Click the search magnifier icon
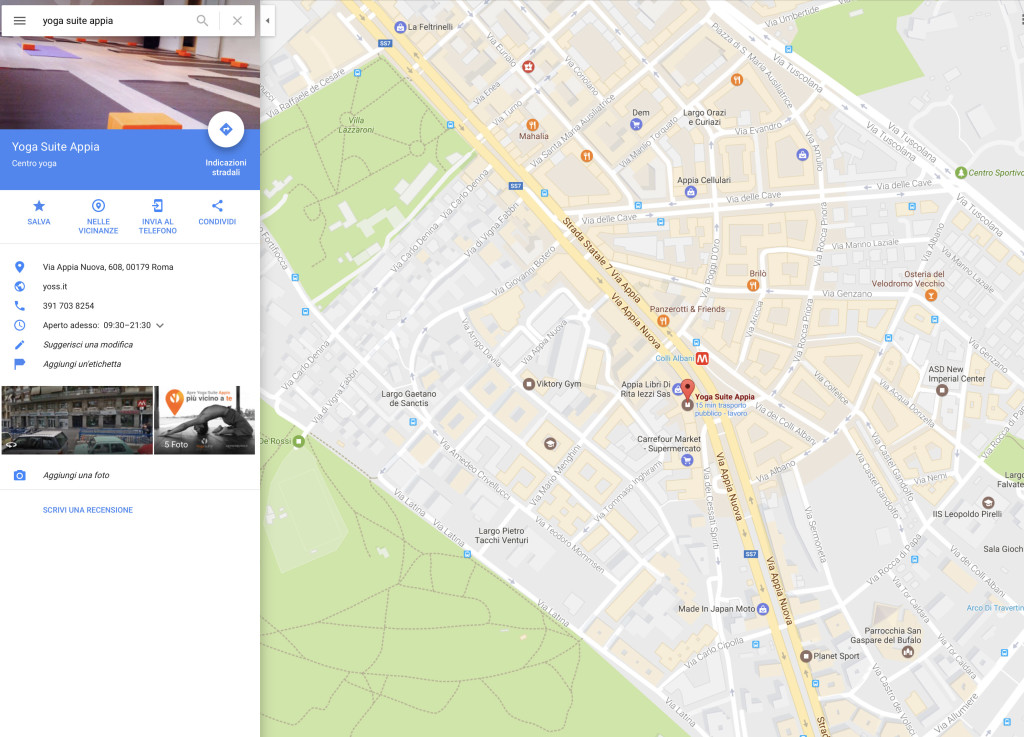The width and height of the screenshot is (1024, 737). pos(202,20)
